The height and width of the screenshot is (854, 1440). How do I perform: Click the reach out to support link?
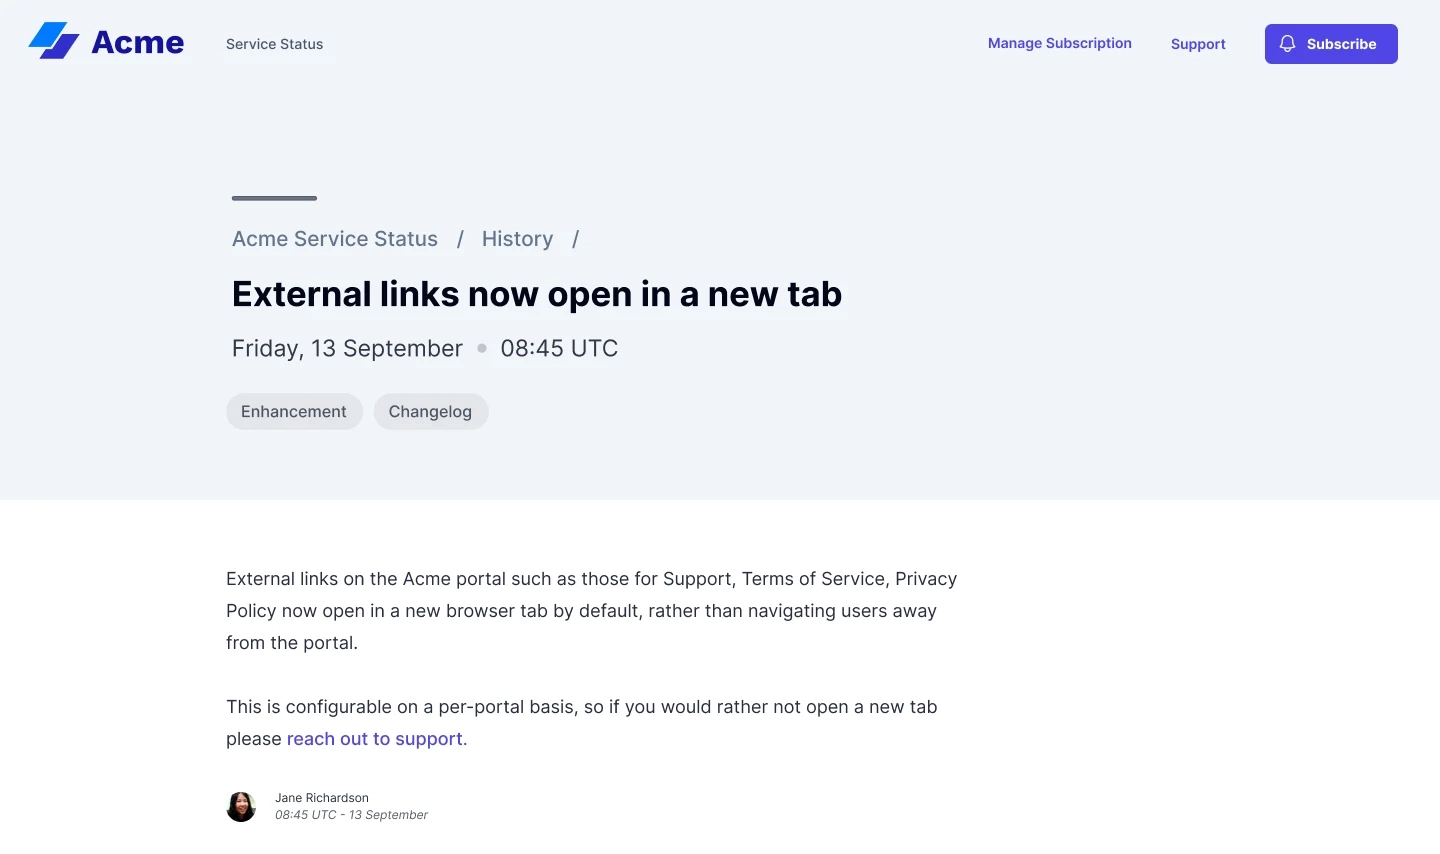375,738
